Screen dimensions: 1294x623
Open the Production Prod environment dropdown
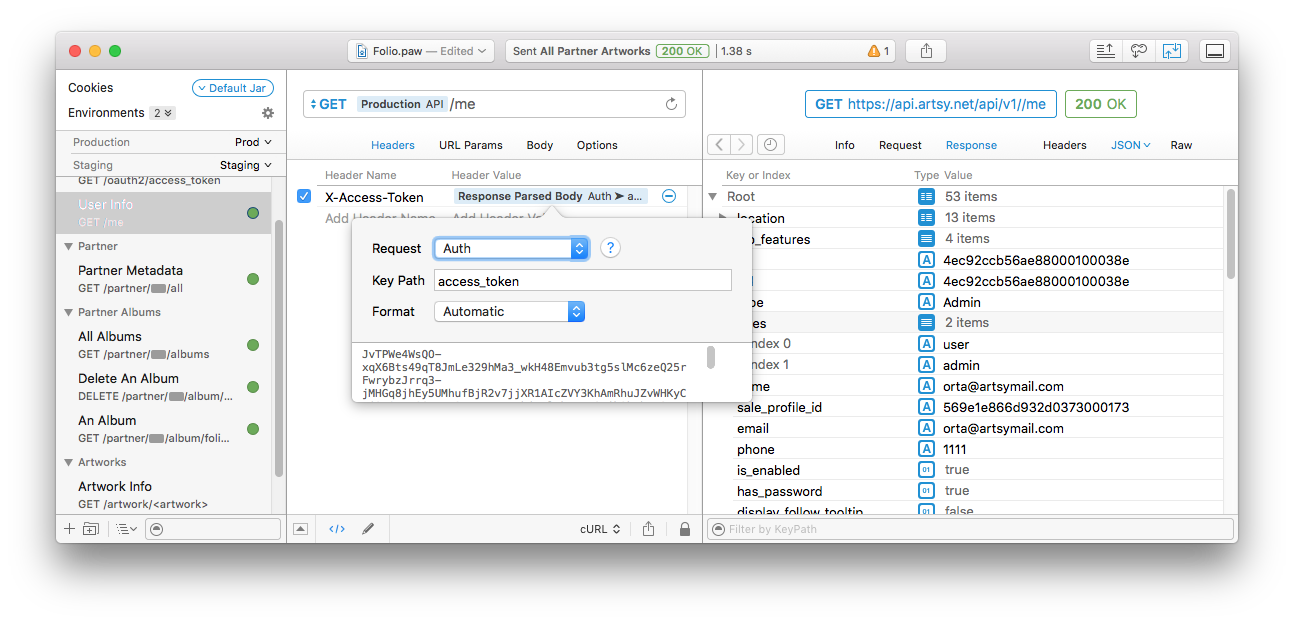254,142
